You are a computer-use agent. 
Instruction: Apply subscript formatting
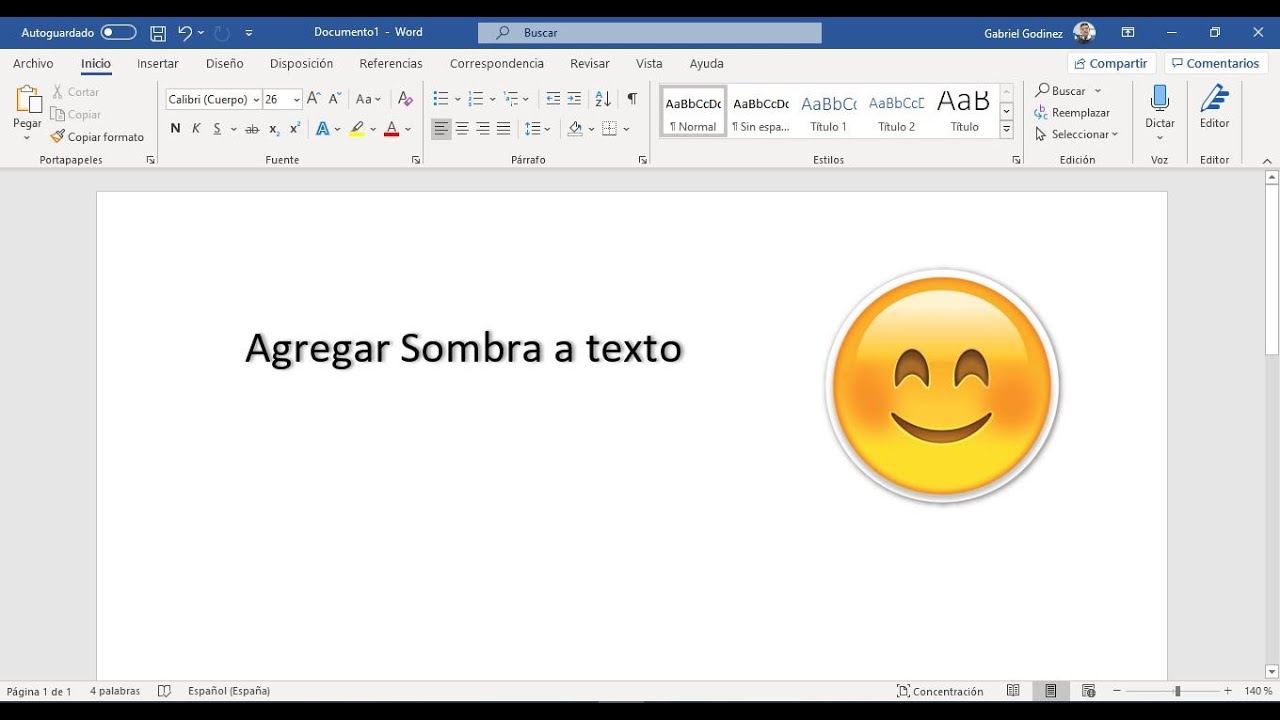(274, 129)
